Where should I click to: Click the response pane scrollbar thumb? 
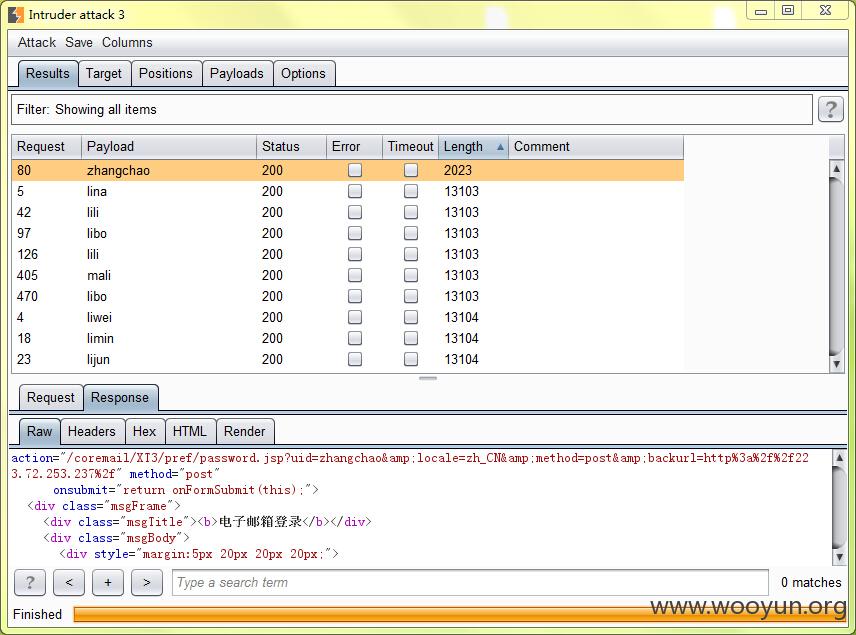[x=839, y=506]
